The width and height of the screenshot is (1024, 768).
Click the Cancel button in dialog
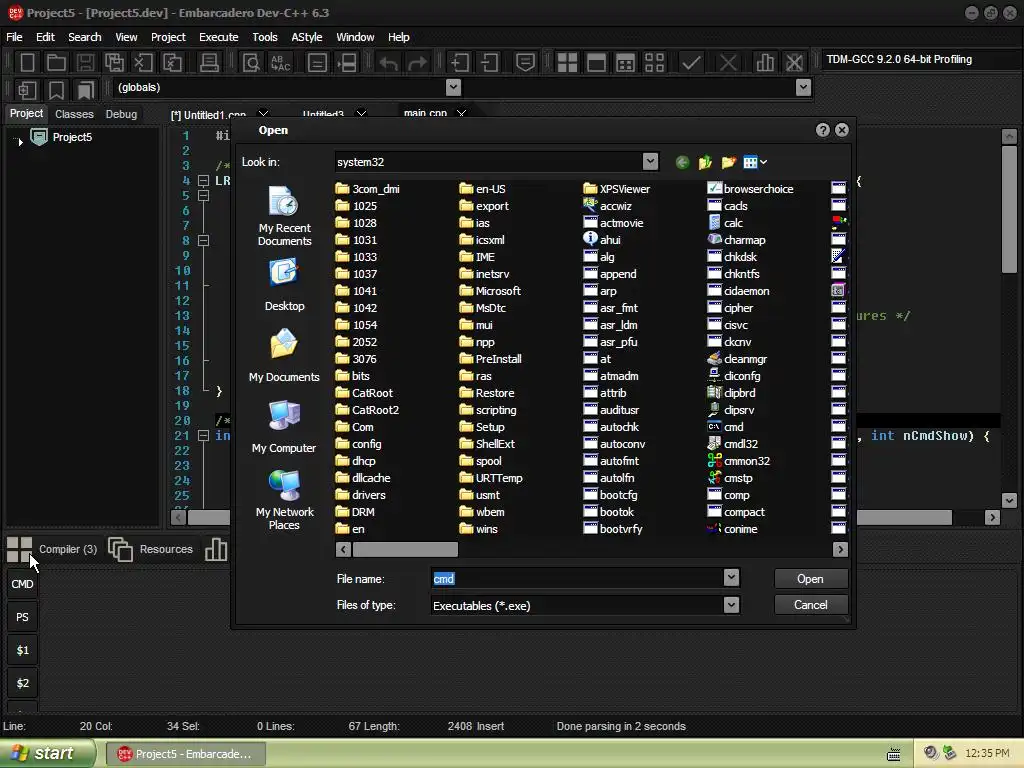pos(810,605)
